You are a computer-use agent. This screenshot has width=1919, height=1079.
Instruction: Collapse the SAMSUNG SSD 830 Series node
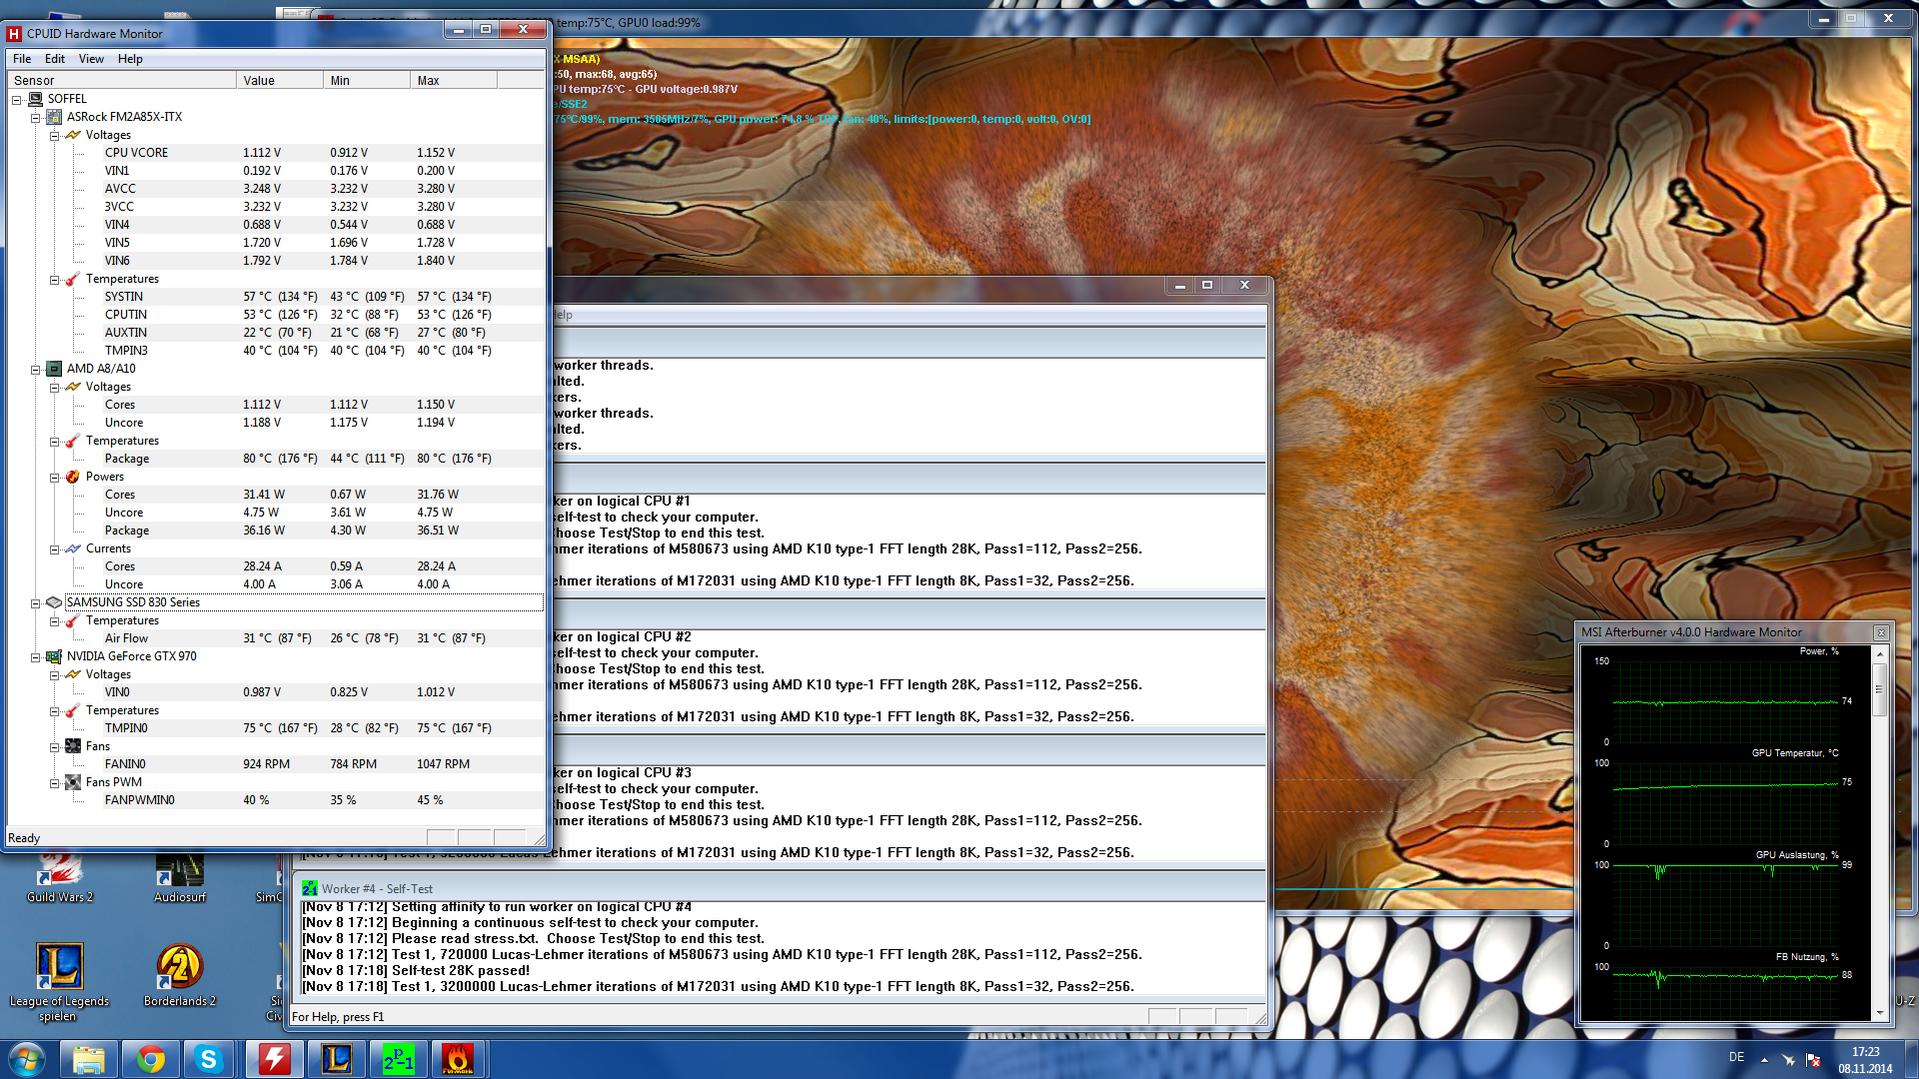pos(36,603)
